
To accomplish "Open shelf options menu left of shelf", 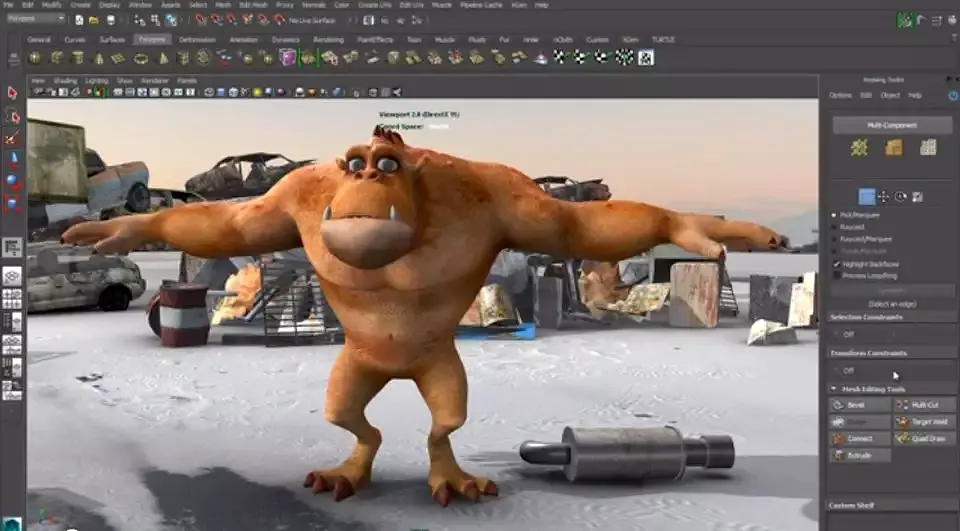I will tap(13, 58).
